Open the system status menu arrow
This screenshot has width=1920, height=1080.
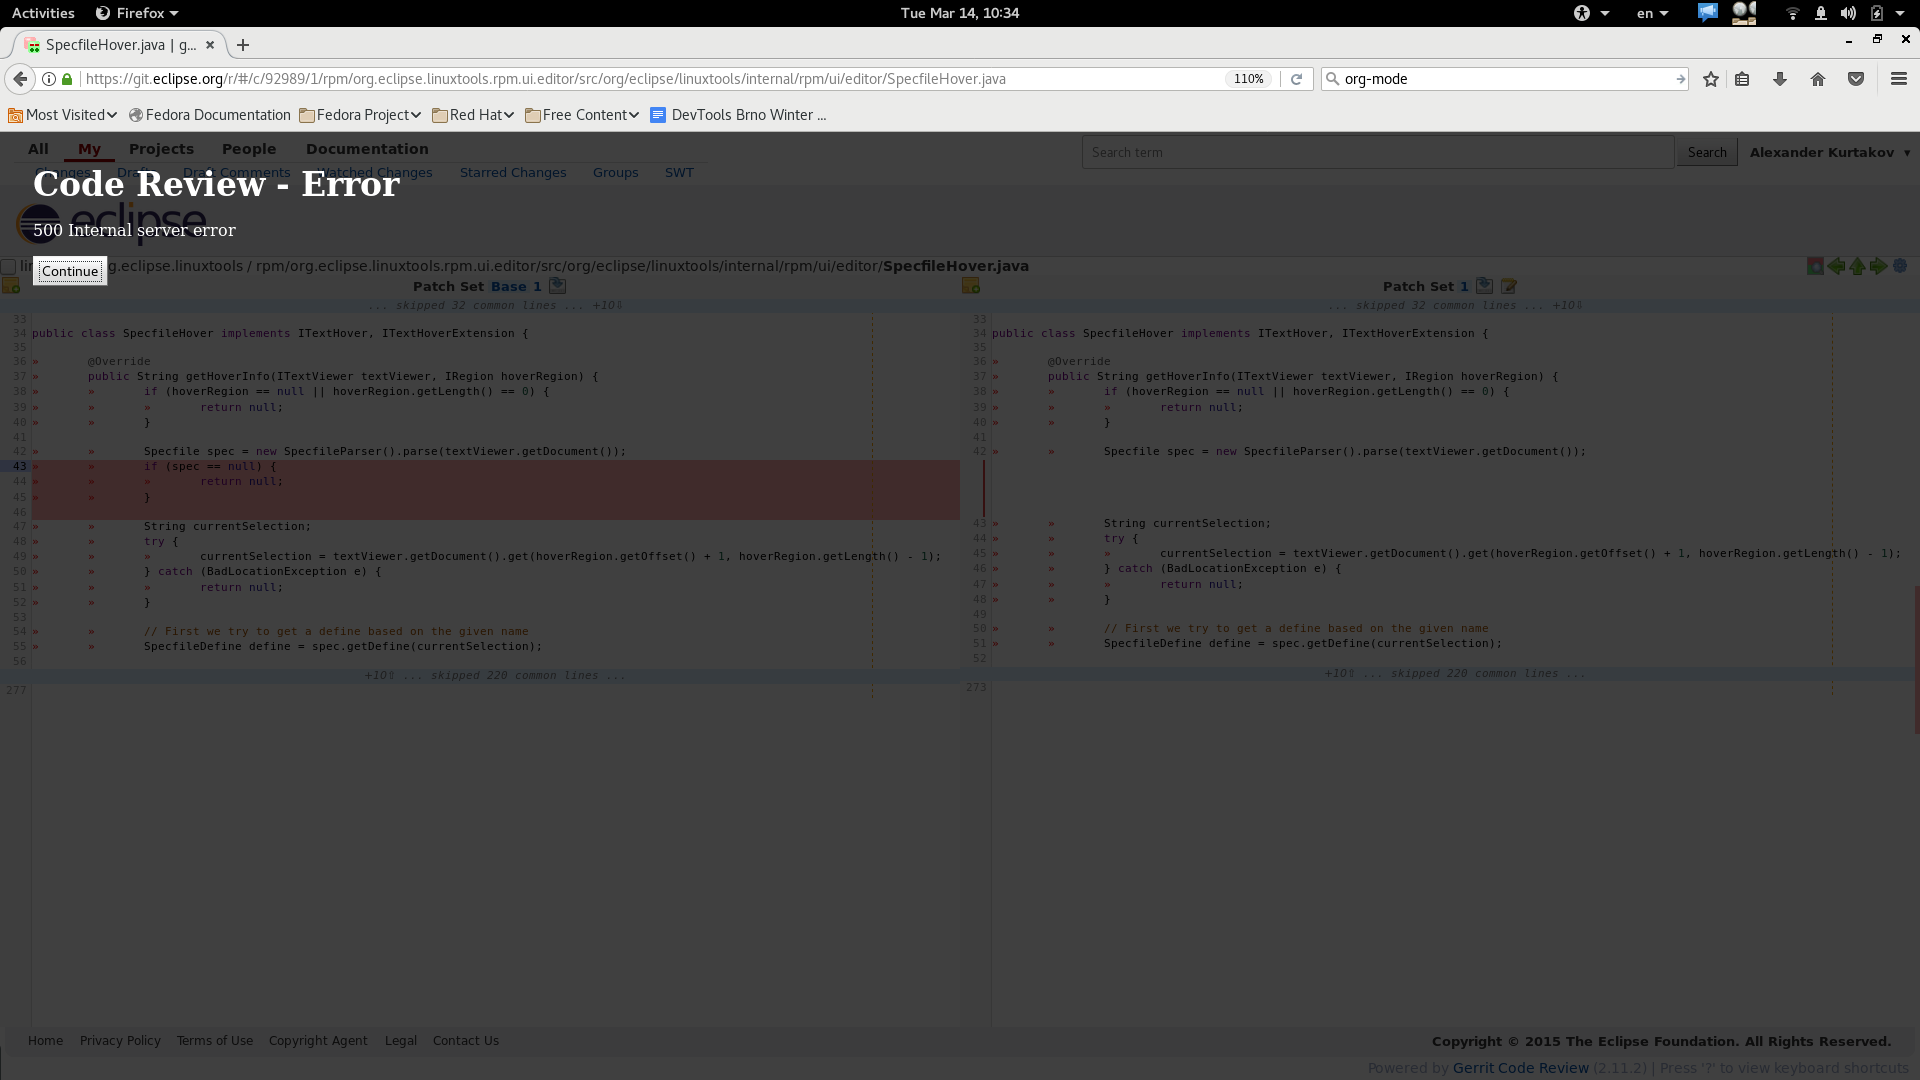click(x=1900, y=13)
